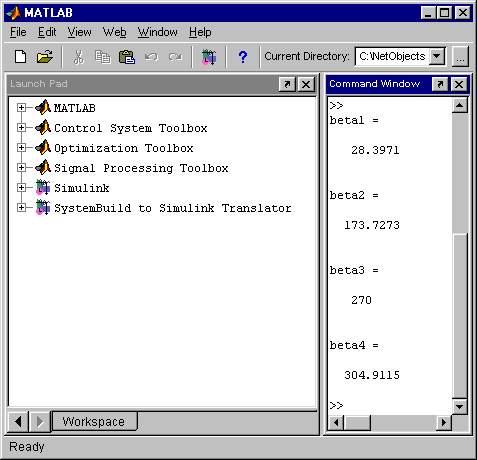Screen dimensions: 477x460
Task: Select Signal Processing Toolbox label
Action: (141, 168)
